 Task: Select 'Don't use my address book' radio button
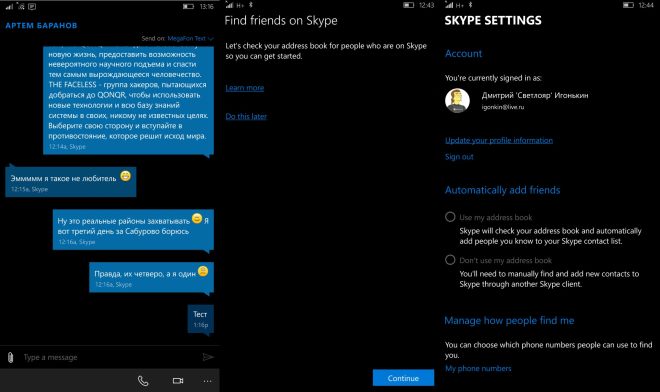coord(450,260)
